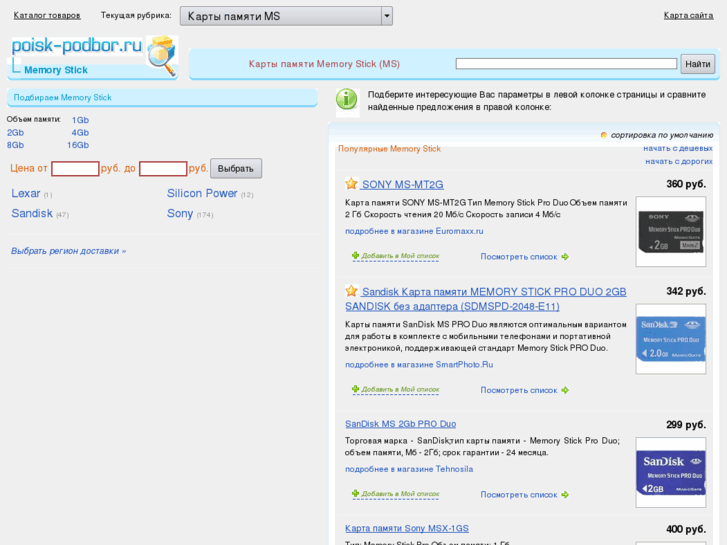
Task: Click the 'Карты памяти Memory Stick (MS)' heading
Action: [324, 64]
